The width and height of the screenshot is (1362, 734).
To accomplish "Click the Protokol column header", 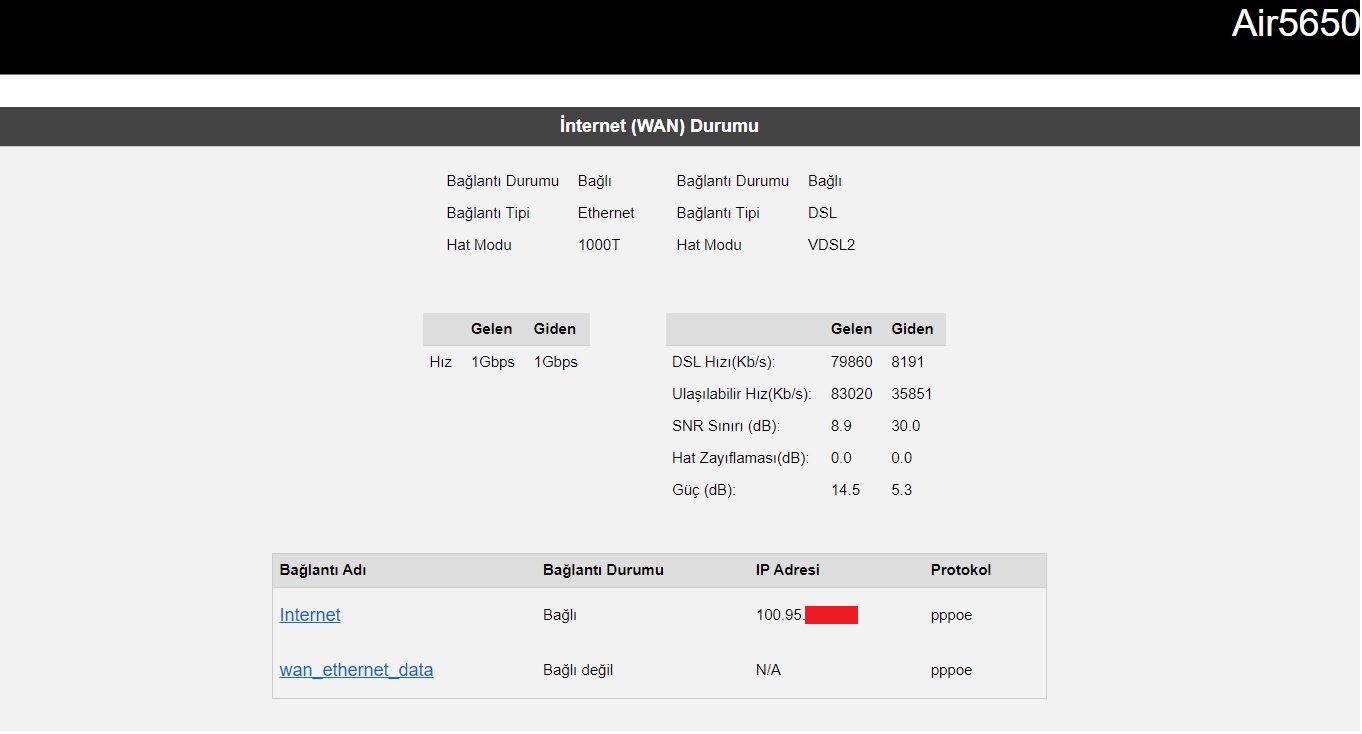I will point(961,570).
